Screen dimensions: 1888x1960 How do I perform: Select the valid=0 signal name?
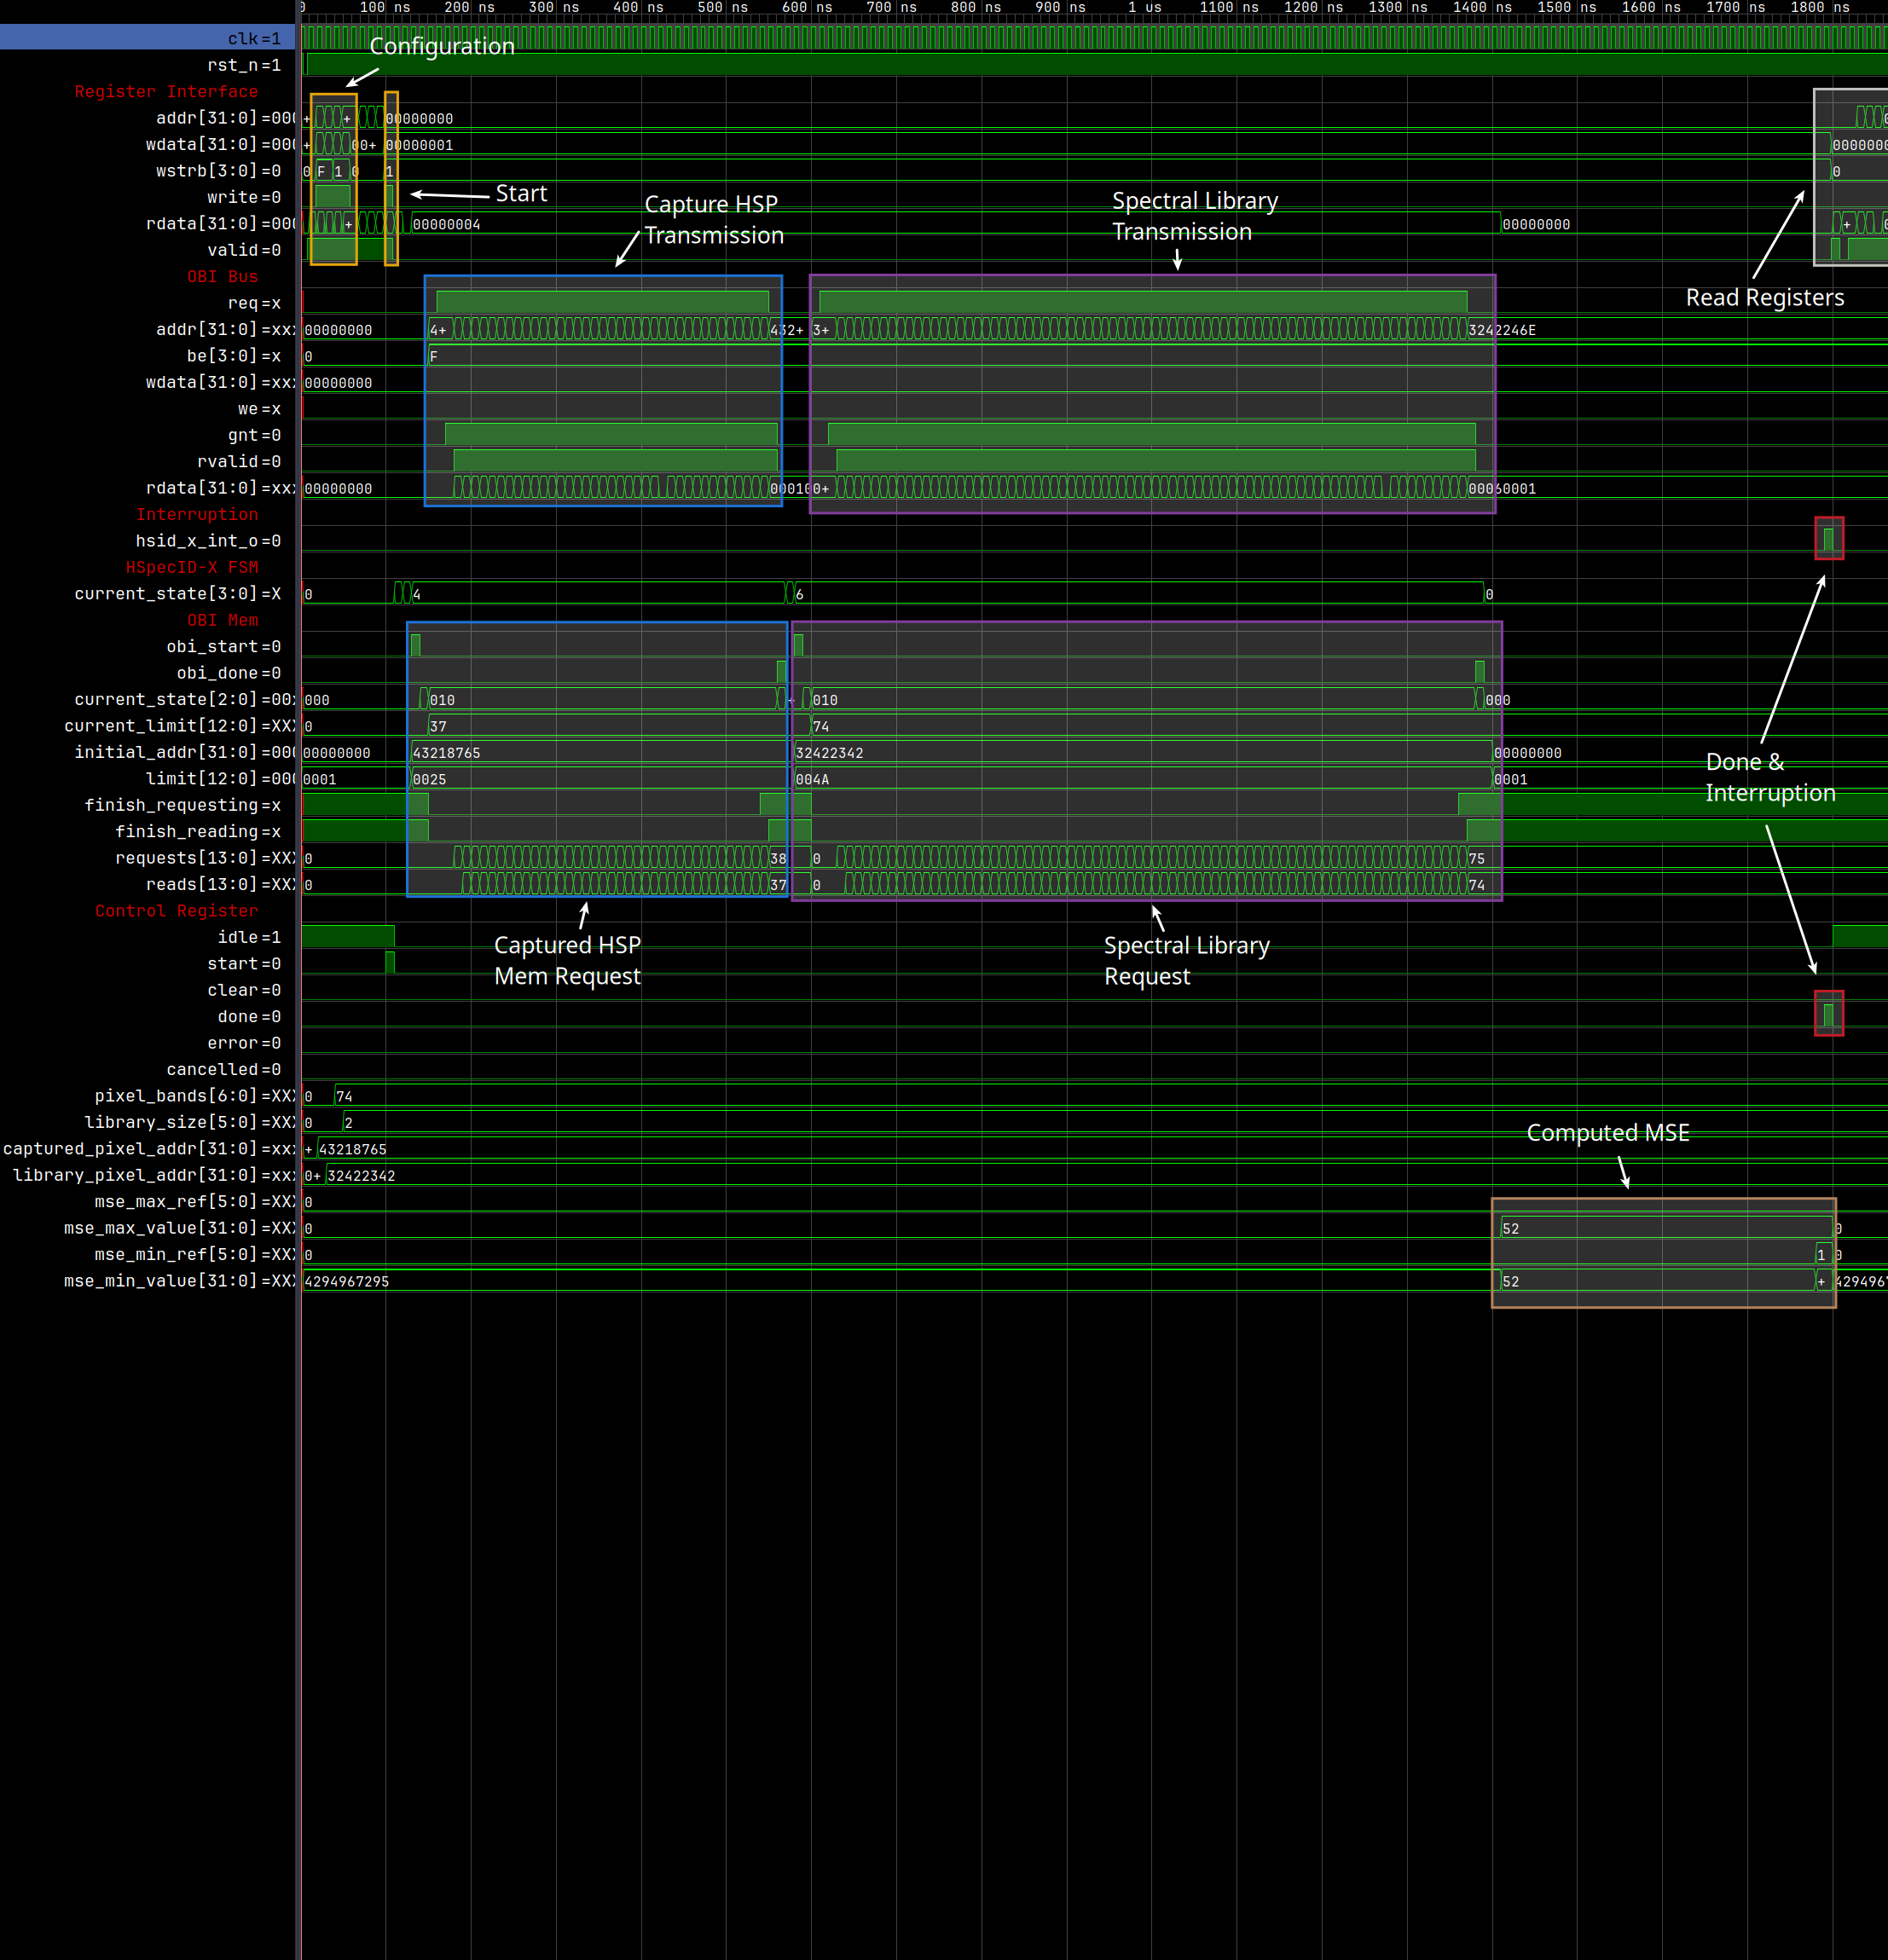[x=244, y=250]
